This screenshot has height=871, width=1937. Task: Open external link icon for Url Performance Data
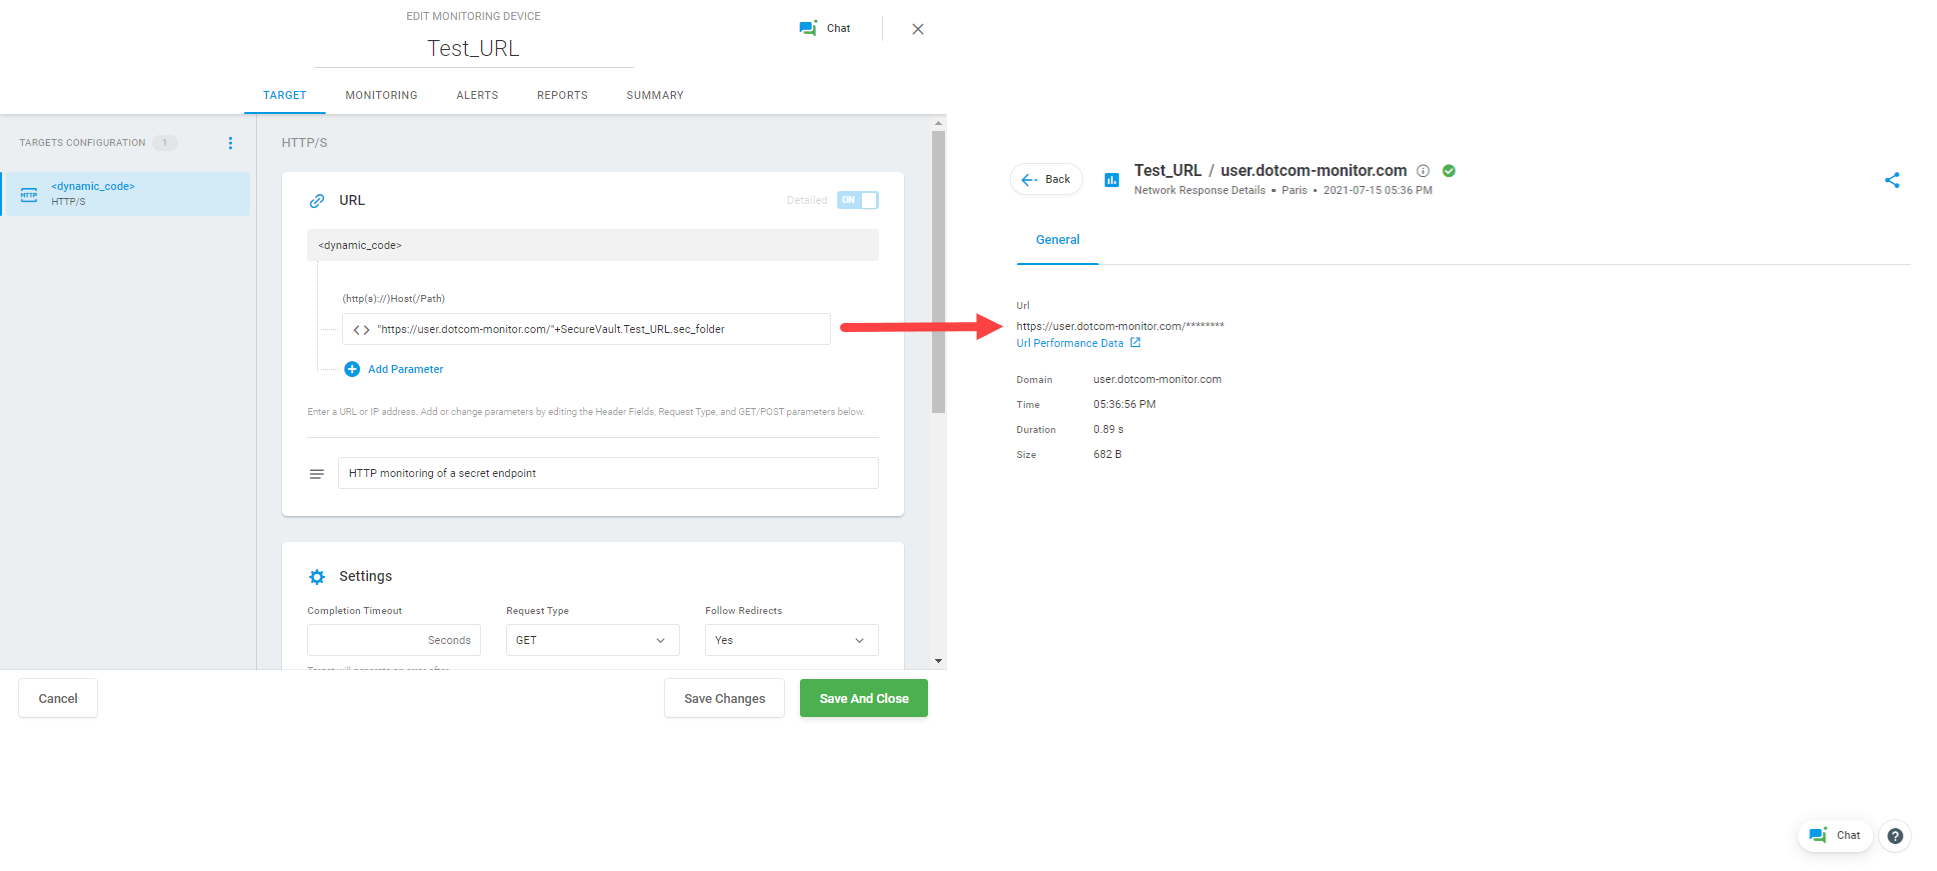click(1135, 343)
